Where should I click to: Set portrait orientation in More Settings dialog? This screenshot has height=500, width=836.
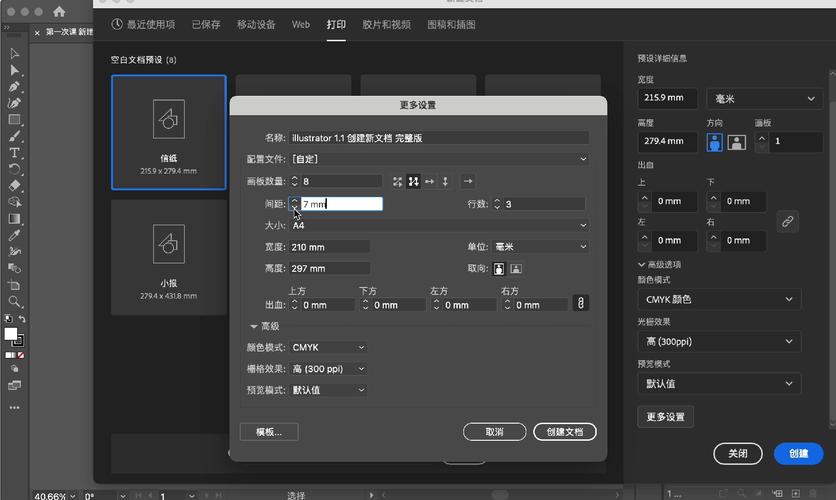(499, 269)
